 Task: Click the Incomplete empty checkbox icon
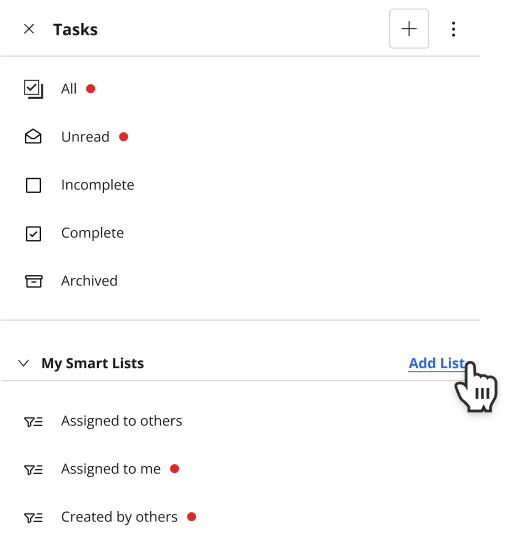tap(33, 185)
